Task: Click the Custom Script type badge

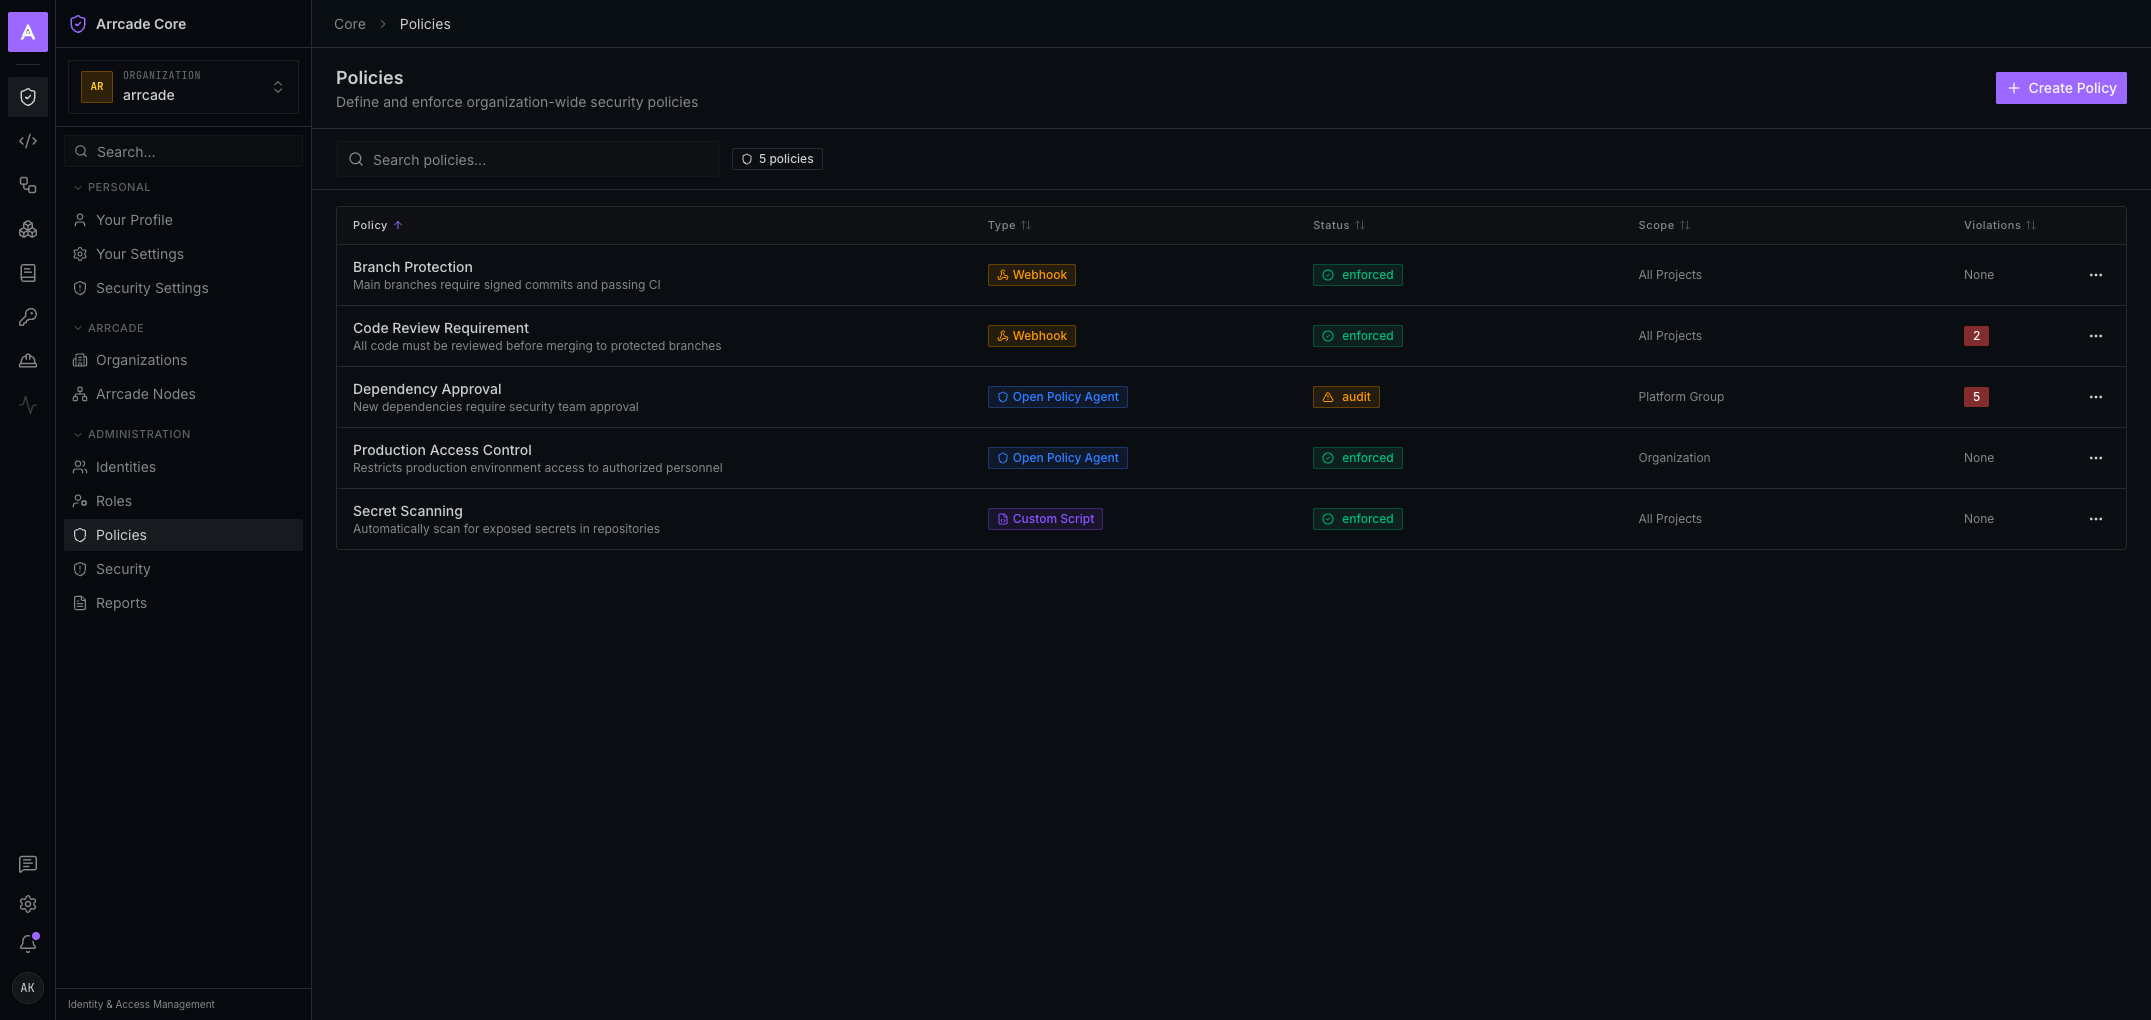Action: [x=1045, y=519]
